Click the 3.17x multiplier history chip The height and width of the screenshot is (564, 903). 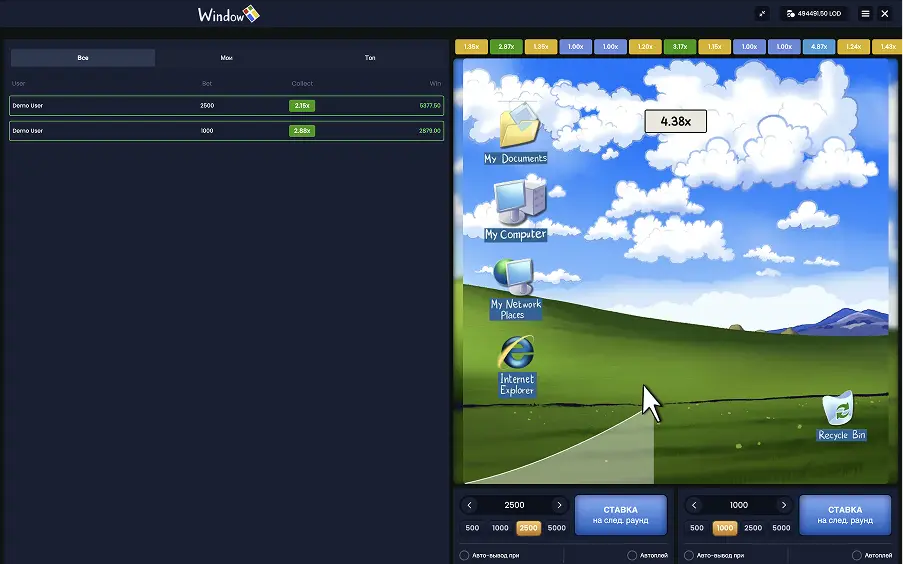point(680,47)
